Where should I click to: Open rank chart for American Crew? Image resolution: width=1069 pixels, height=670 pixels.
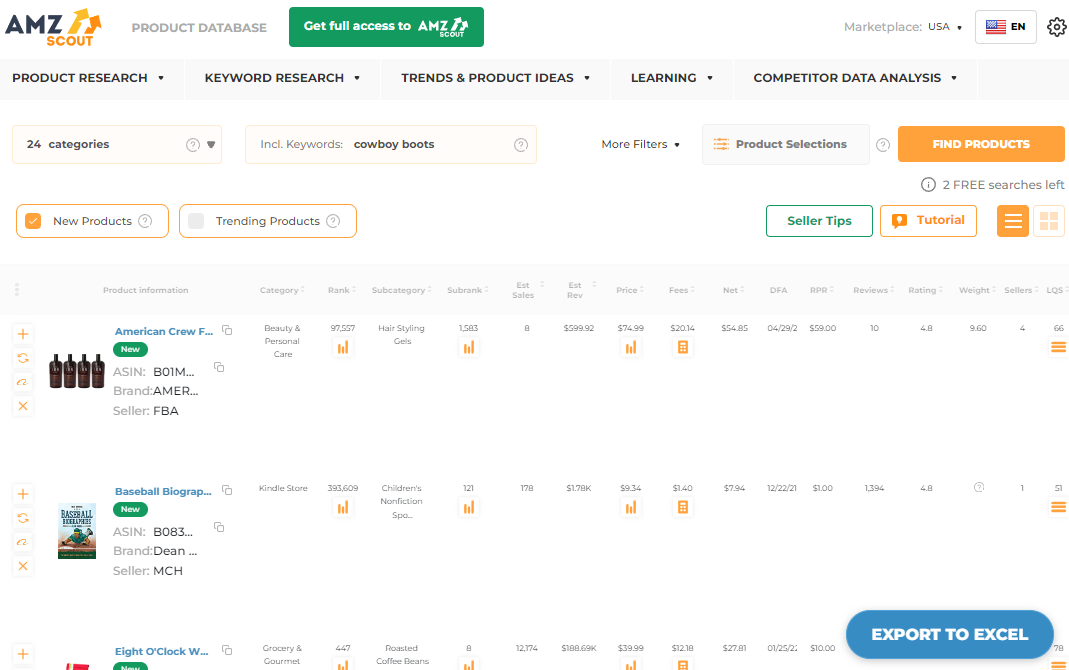343,348
